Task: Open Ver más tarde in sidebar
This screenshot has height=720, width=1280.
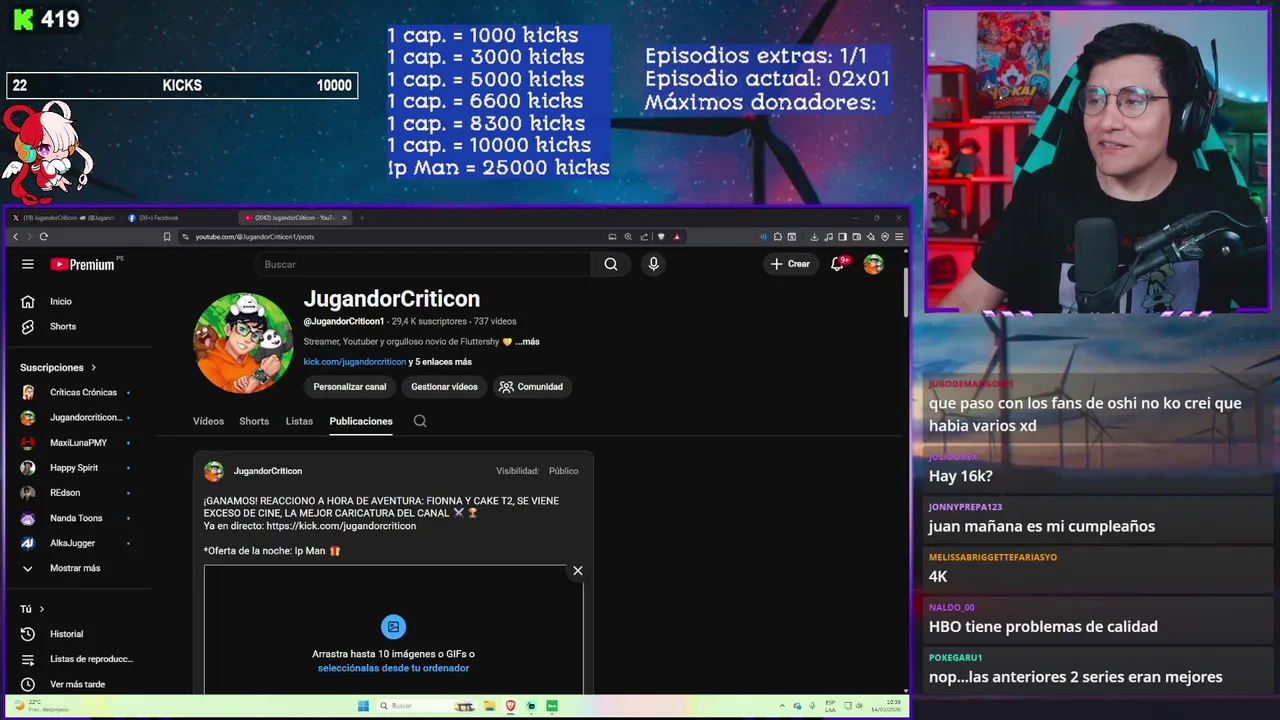Action: tap(78, 685)
